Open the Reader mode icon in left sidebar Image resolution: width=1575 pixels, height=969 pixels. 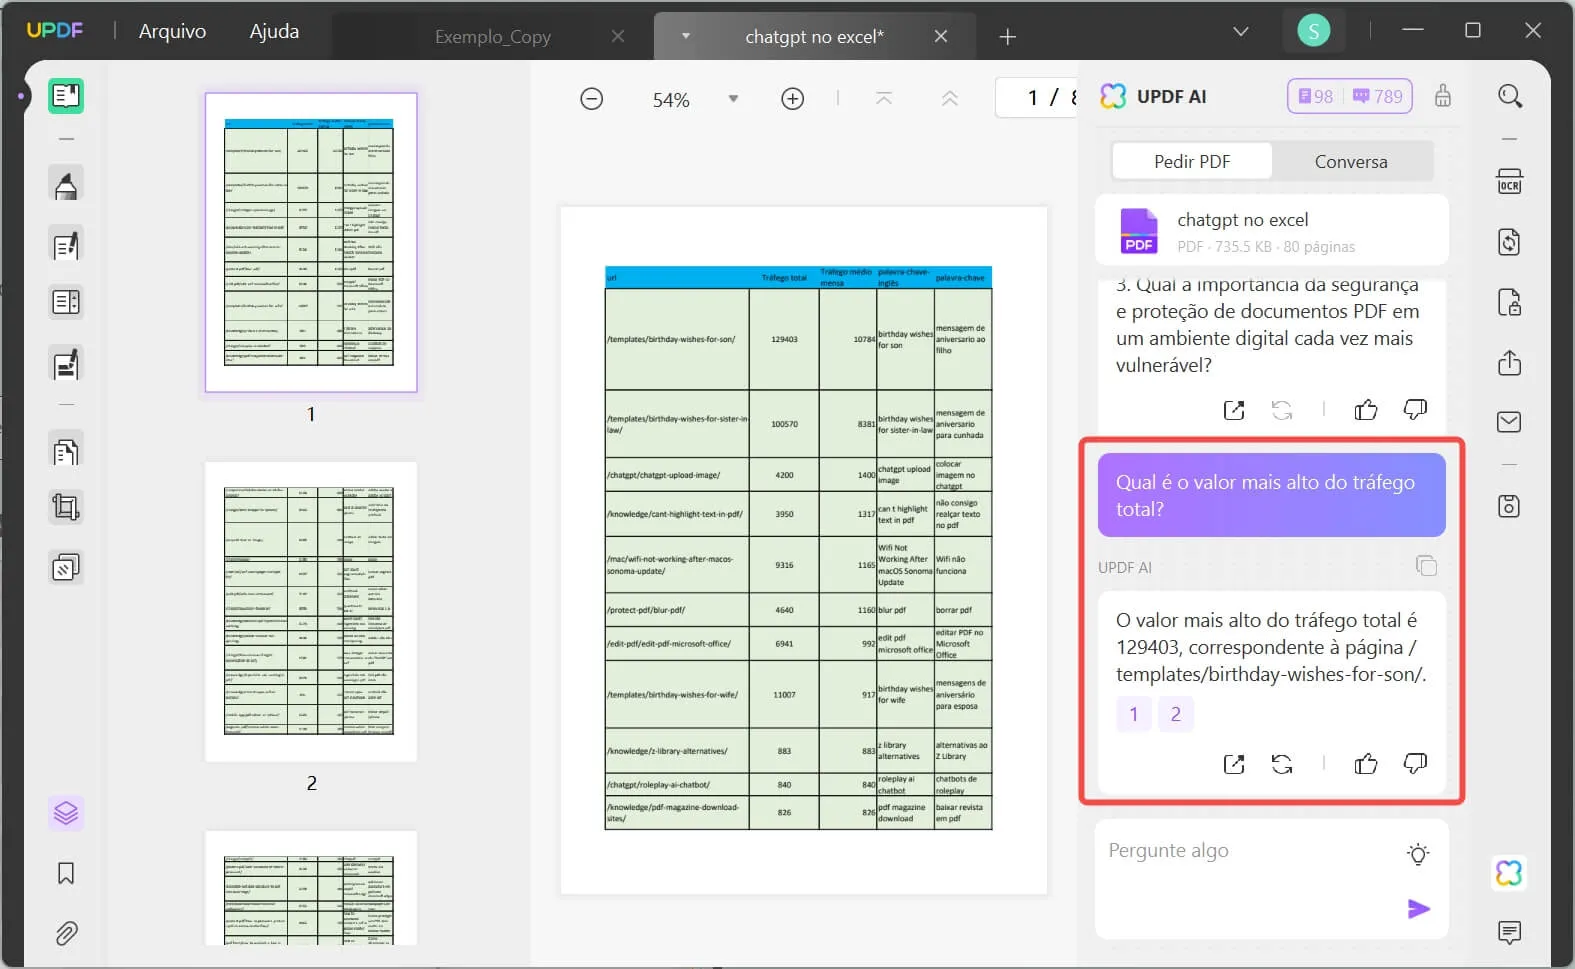click(66, 96)
